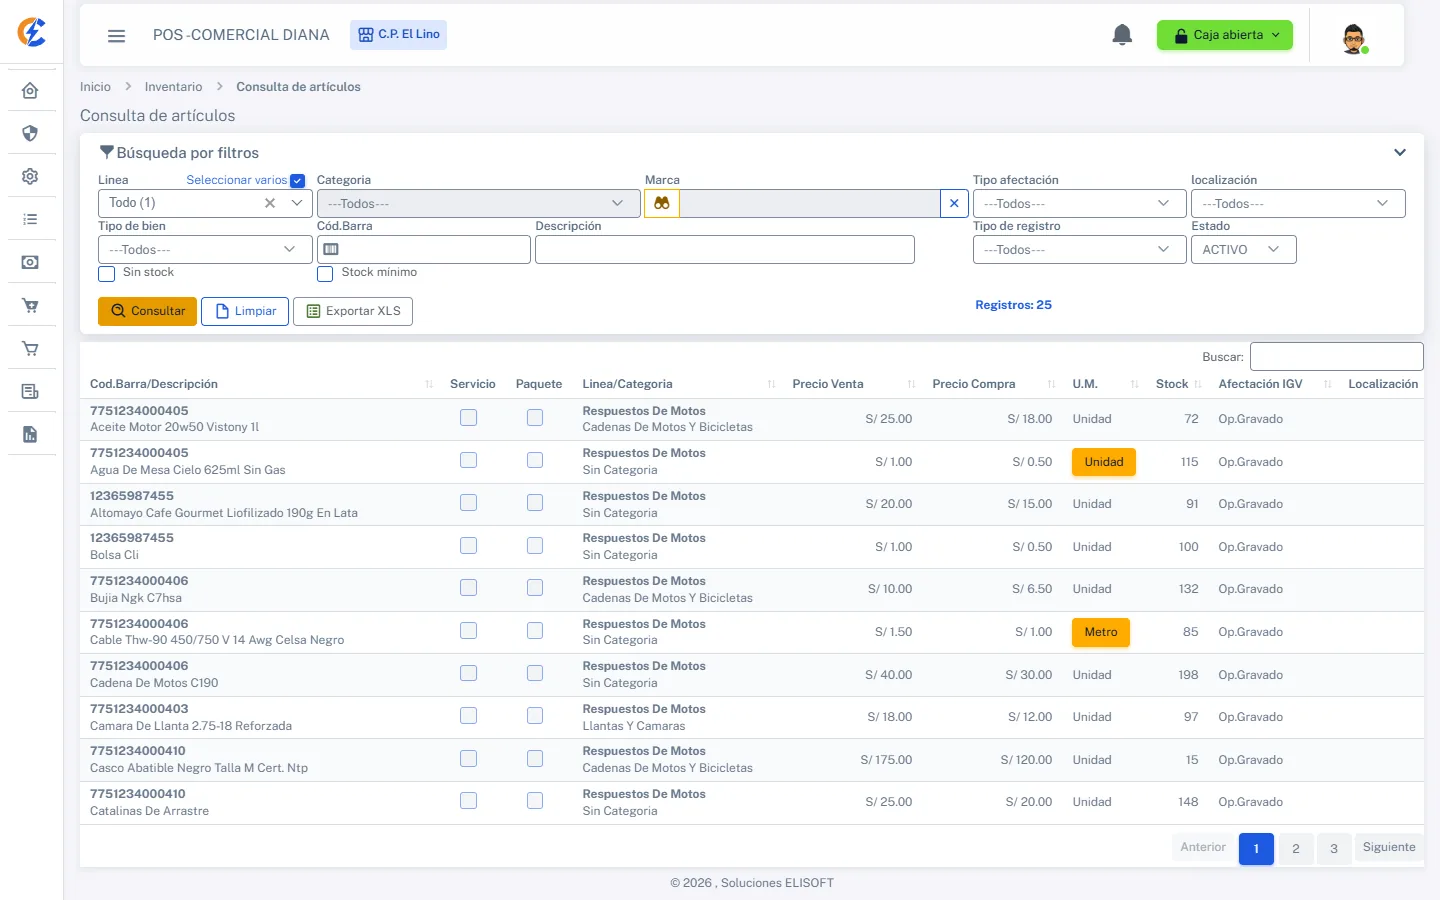Click the 'Buscar' table search field
1440x900 pixels.
(x=1337, y=356)
